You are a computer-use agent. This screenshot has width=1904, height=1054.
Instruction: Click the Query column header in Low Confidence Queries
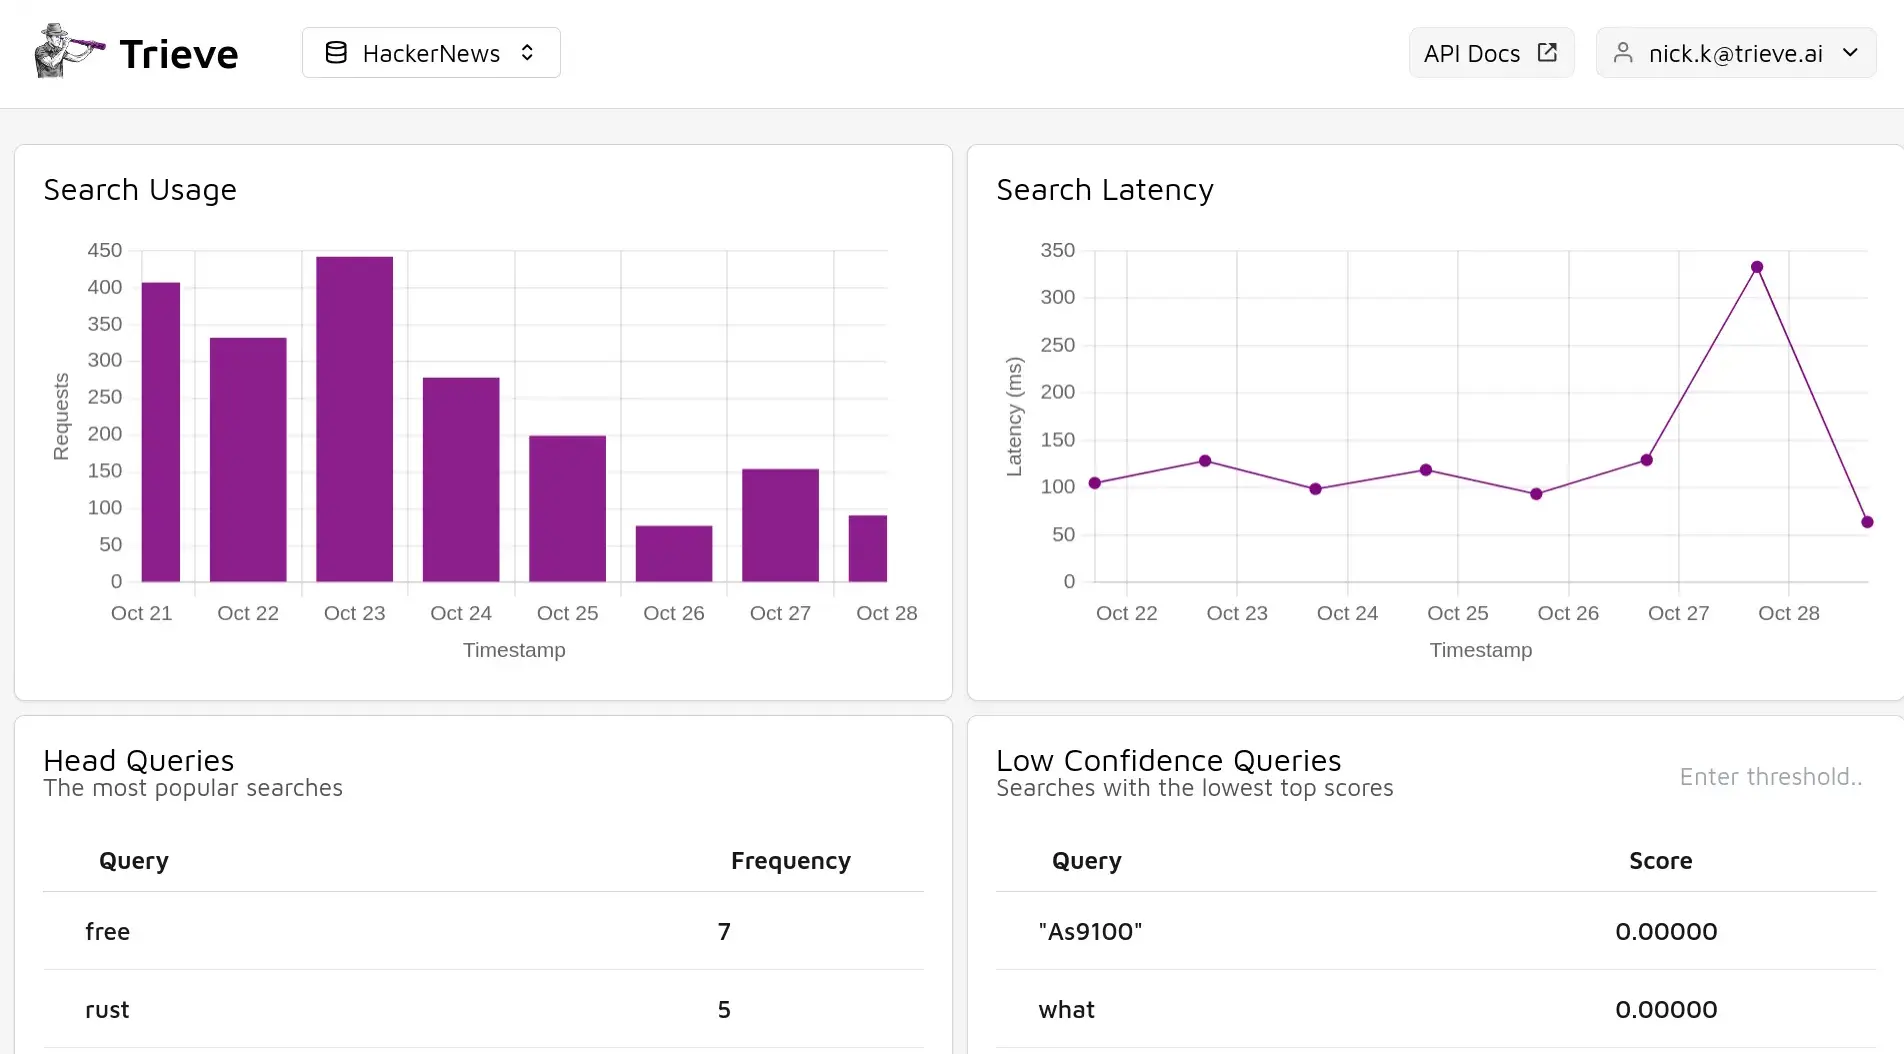tap(1087, 861)
